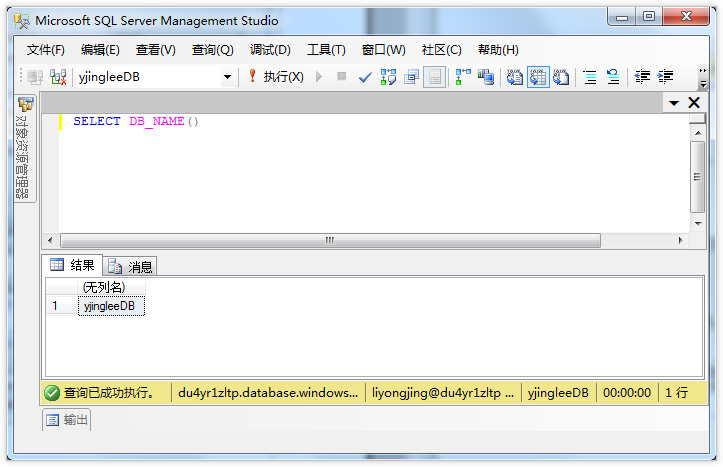Toggle the IntelliSense enabled icon
723x467 pixels.
(434, 77)
